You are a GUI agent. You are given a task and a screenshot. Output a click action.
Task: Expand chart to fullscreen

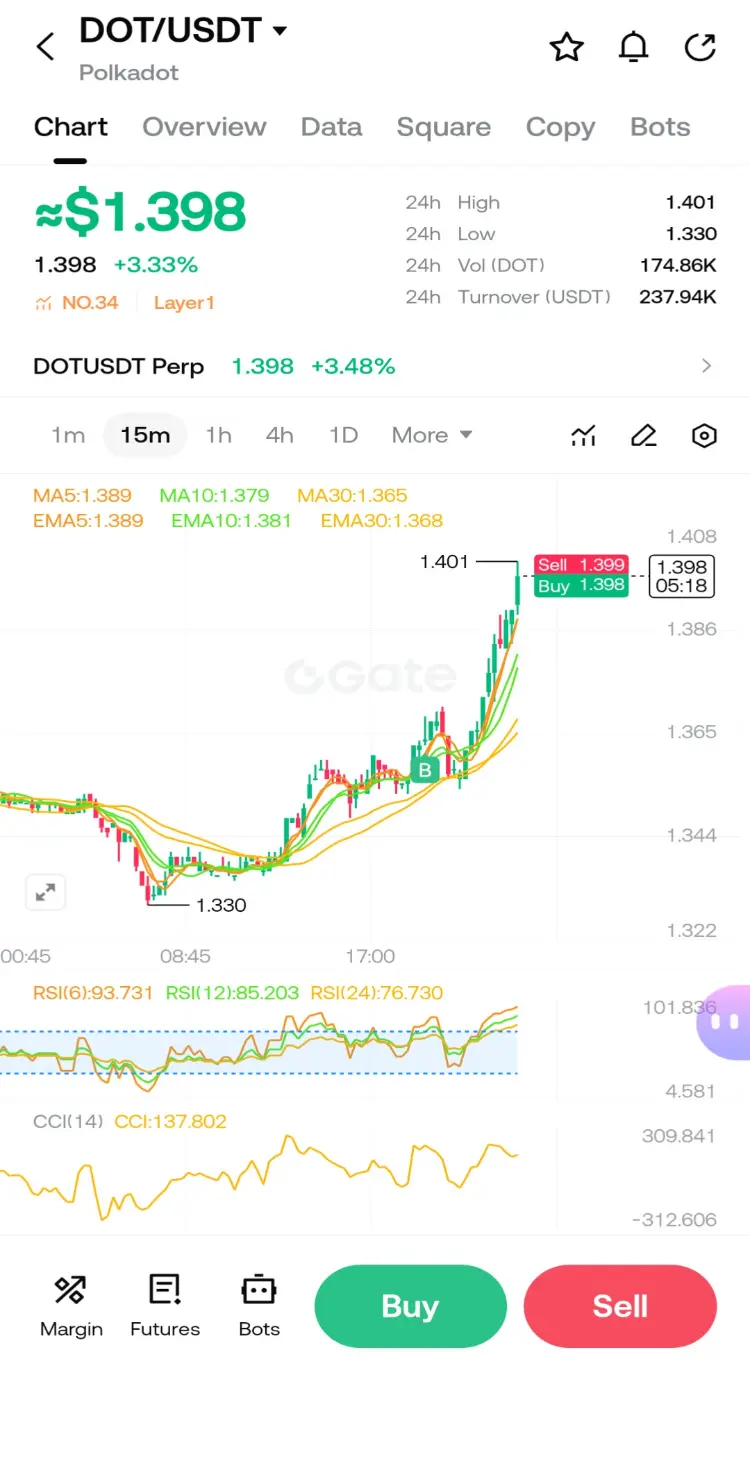click(45, 893)
